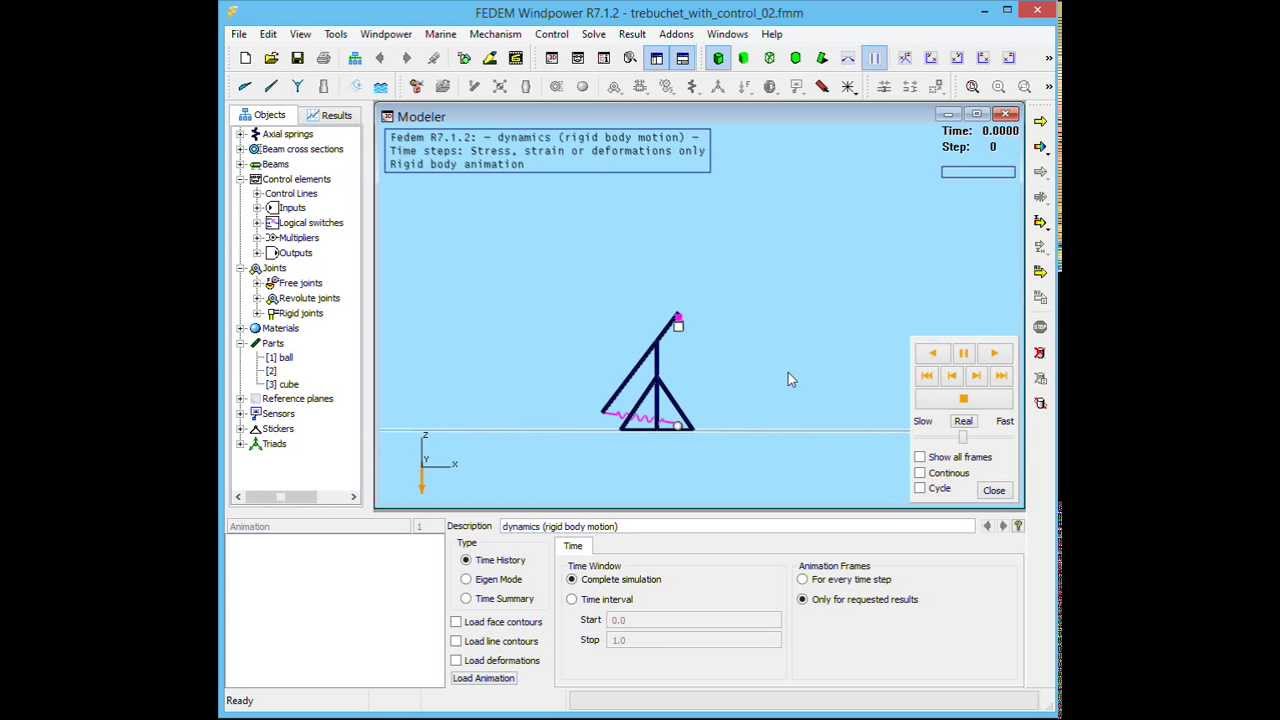
Task: Select For every time step option
Action: click(802, 579)
